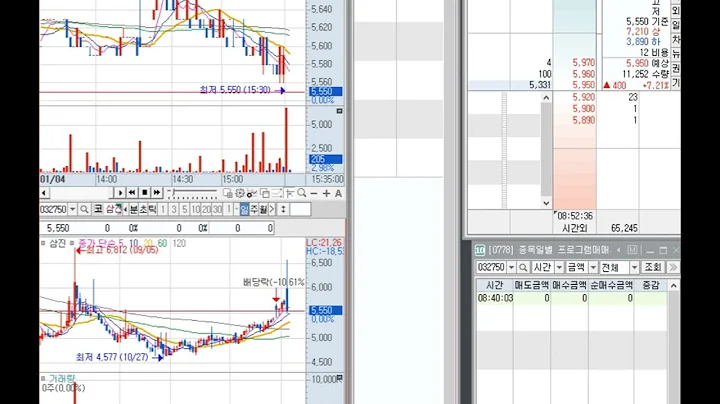Click the 조회 query button
Image resolution: width=720 pixels, height=404 pixels.
(x=652, y=267)
